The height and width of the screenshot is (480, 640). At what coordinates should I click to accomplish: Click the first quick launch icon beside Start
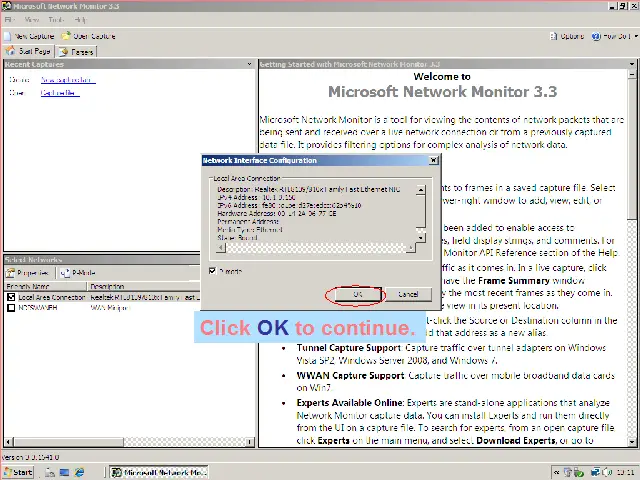click(50, 472)
